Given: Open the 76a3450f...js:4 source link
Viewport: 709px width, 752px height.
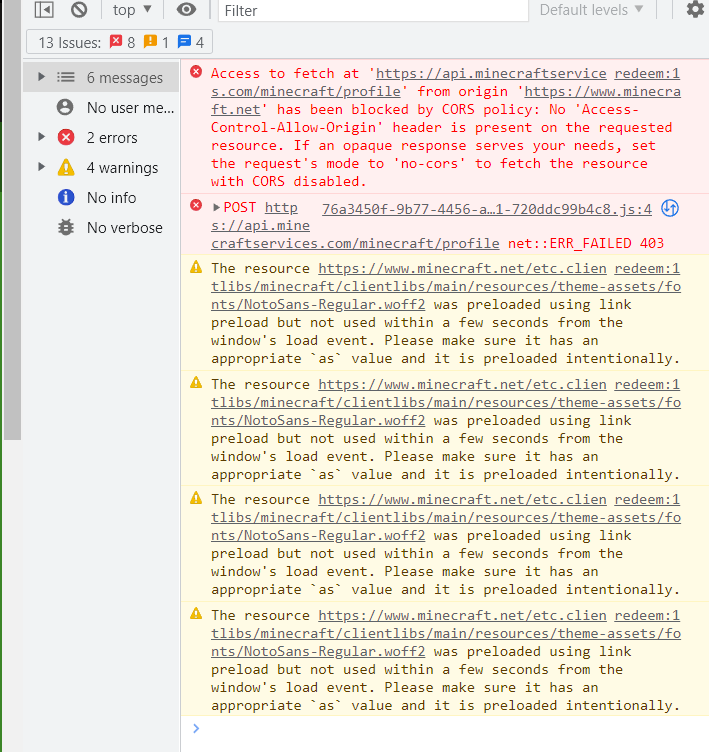Looking at the screenshot, I should click(x=486, y=209).
